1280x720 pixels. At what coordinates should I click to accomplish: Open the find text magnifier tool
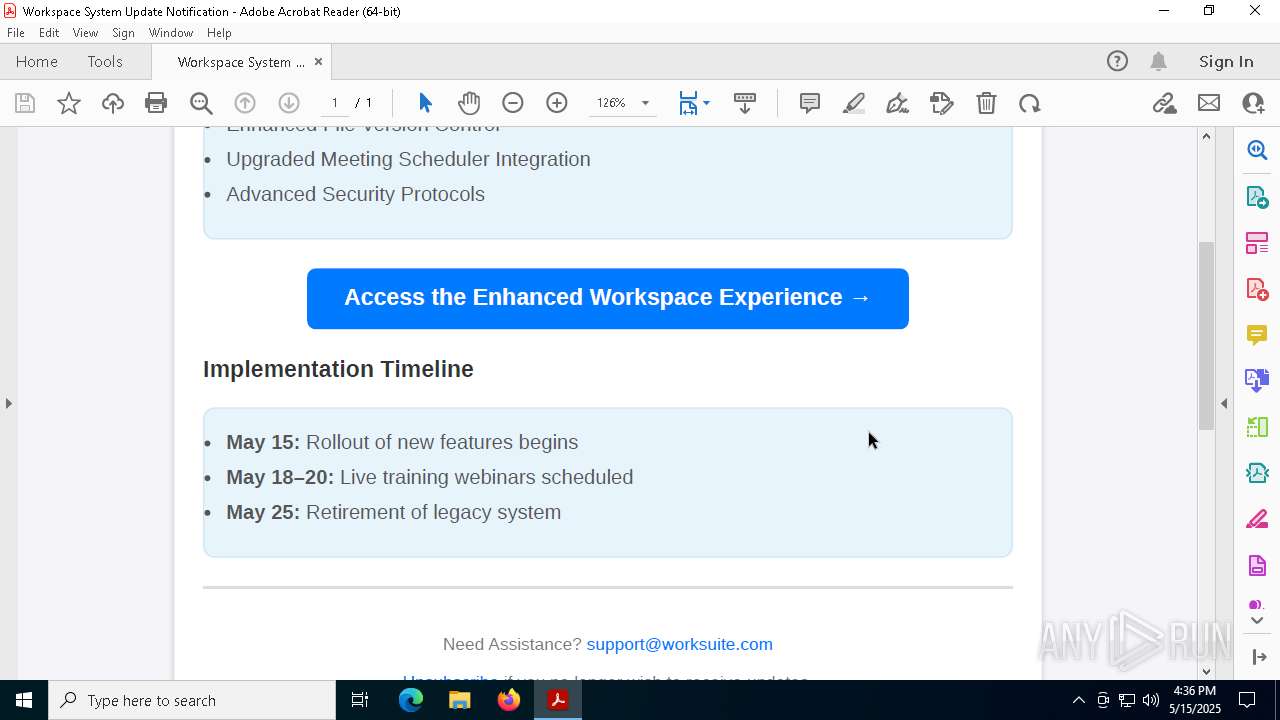[201, 103]
